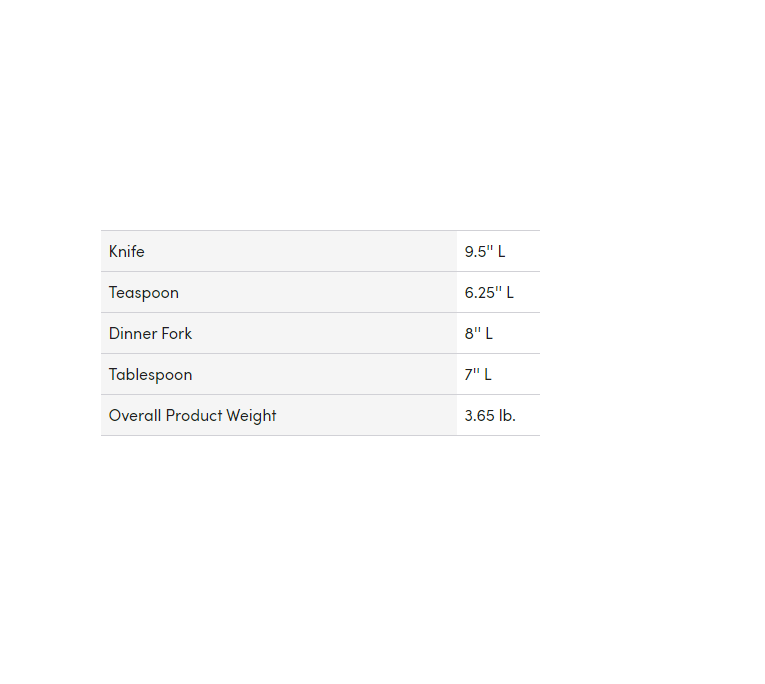Click the Overall Product Weight label
This screenshot has height=684, width=765.
coord(193,416)
